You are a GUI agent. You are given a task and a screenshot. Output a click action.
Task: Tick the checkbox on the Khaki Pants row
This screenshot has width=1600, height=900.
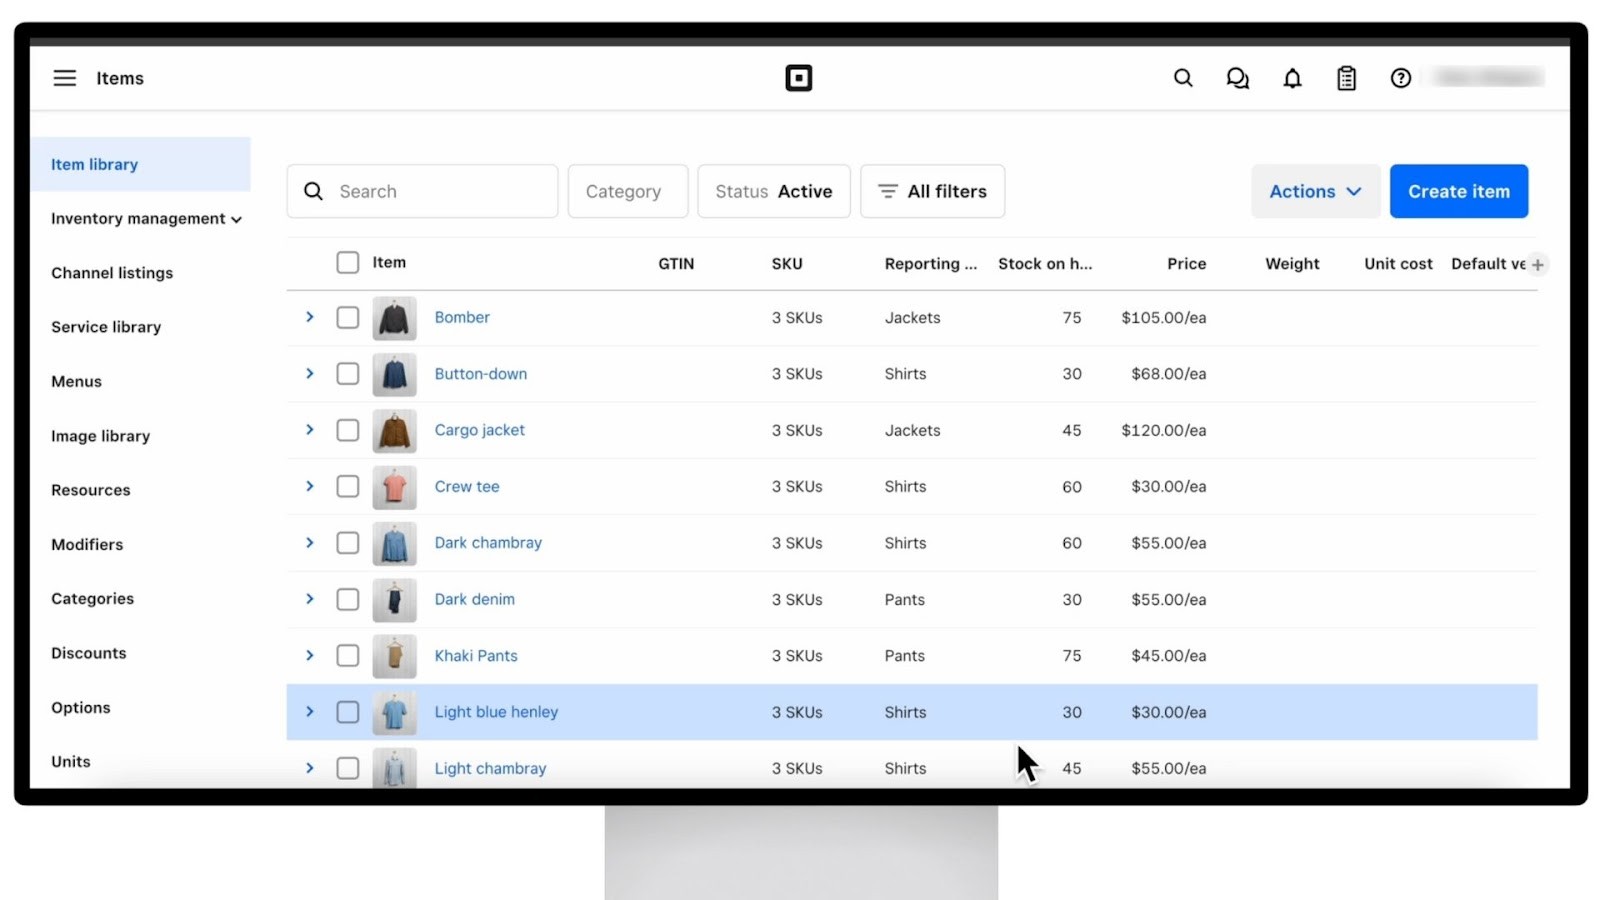pyautogui.click(x=347, y=655)
